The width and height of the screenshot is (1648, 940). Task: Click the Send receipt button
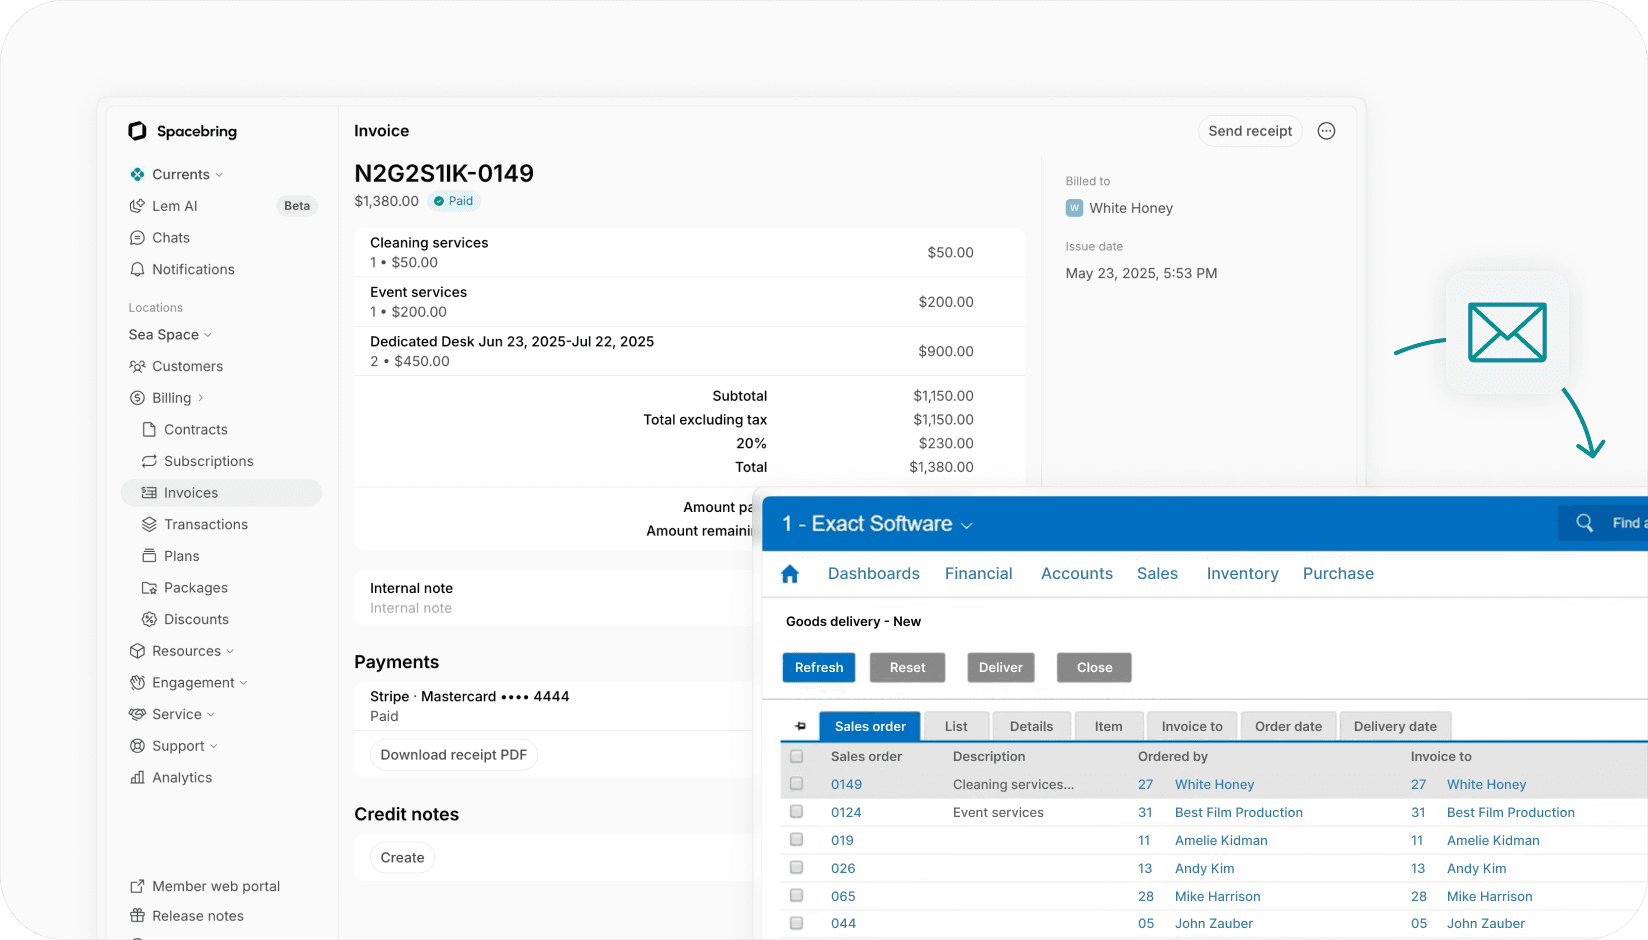(x=1250, y=131)
